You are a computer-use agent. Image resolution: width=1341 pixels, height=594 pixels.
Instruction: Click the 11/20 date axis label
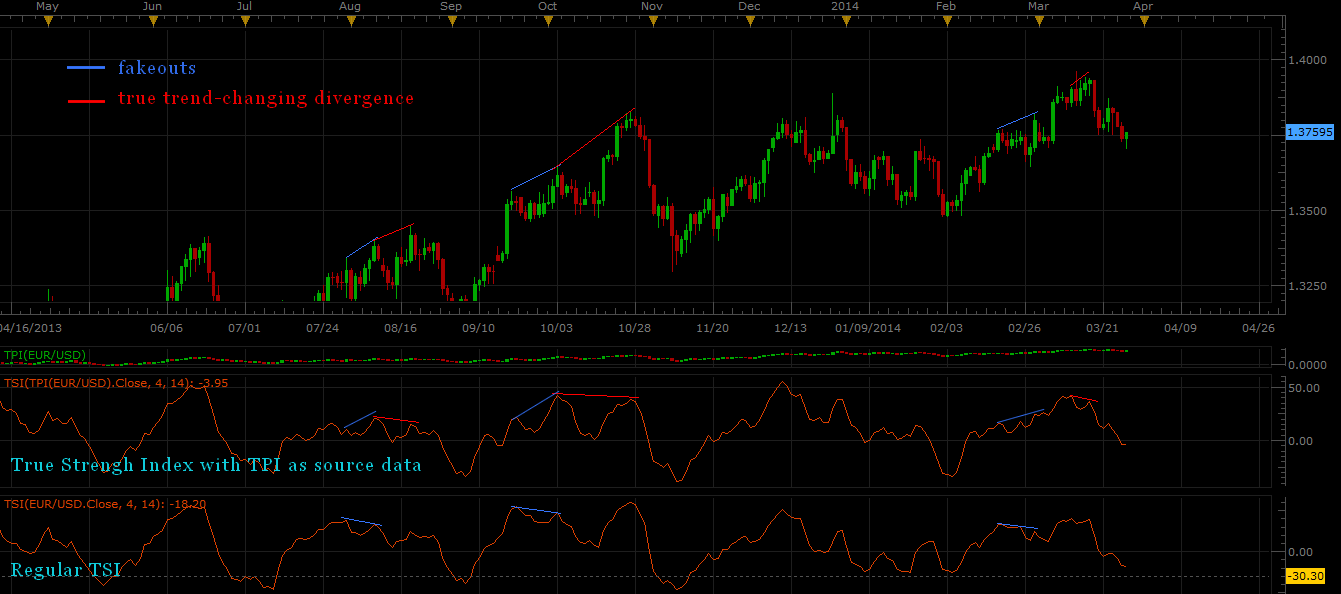(x=712, y=327)
